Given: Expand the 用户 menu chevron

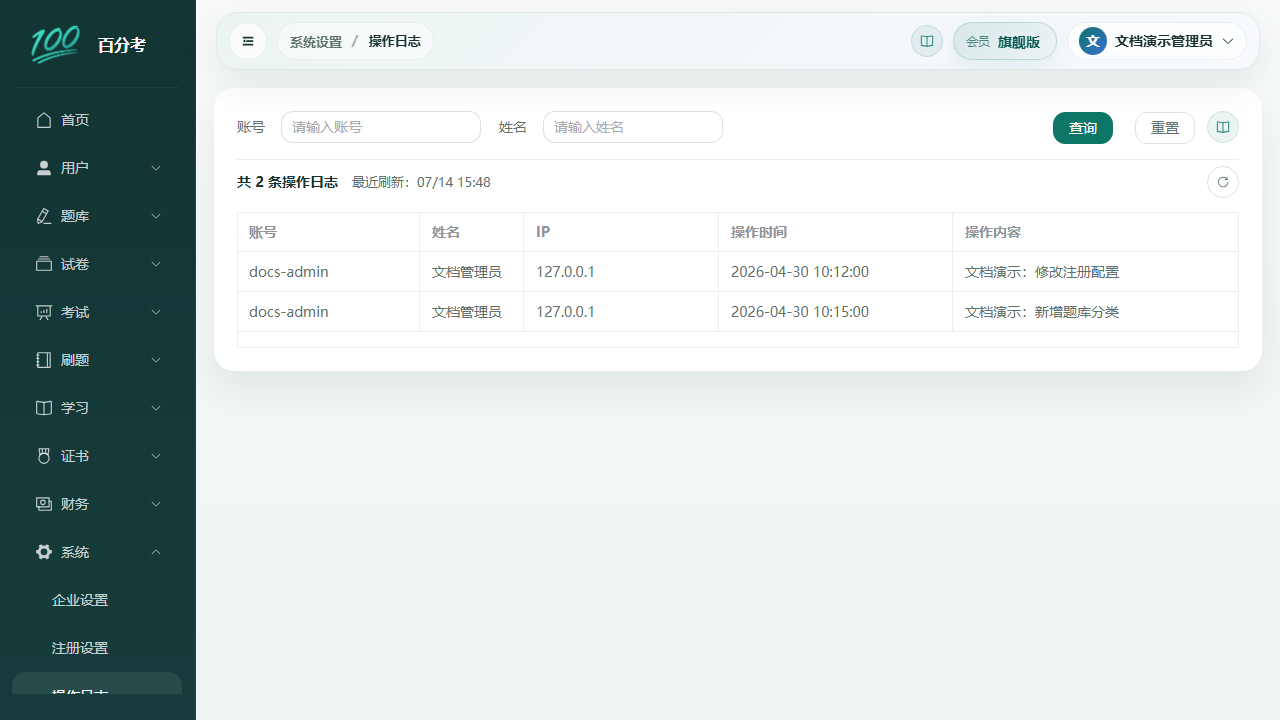Looking at the screenshot, I should coord(156,168).
